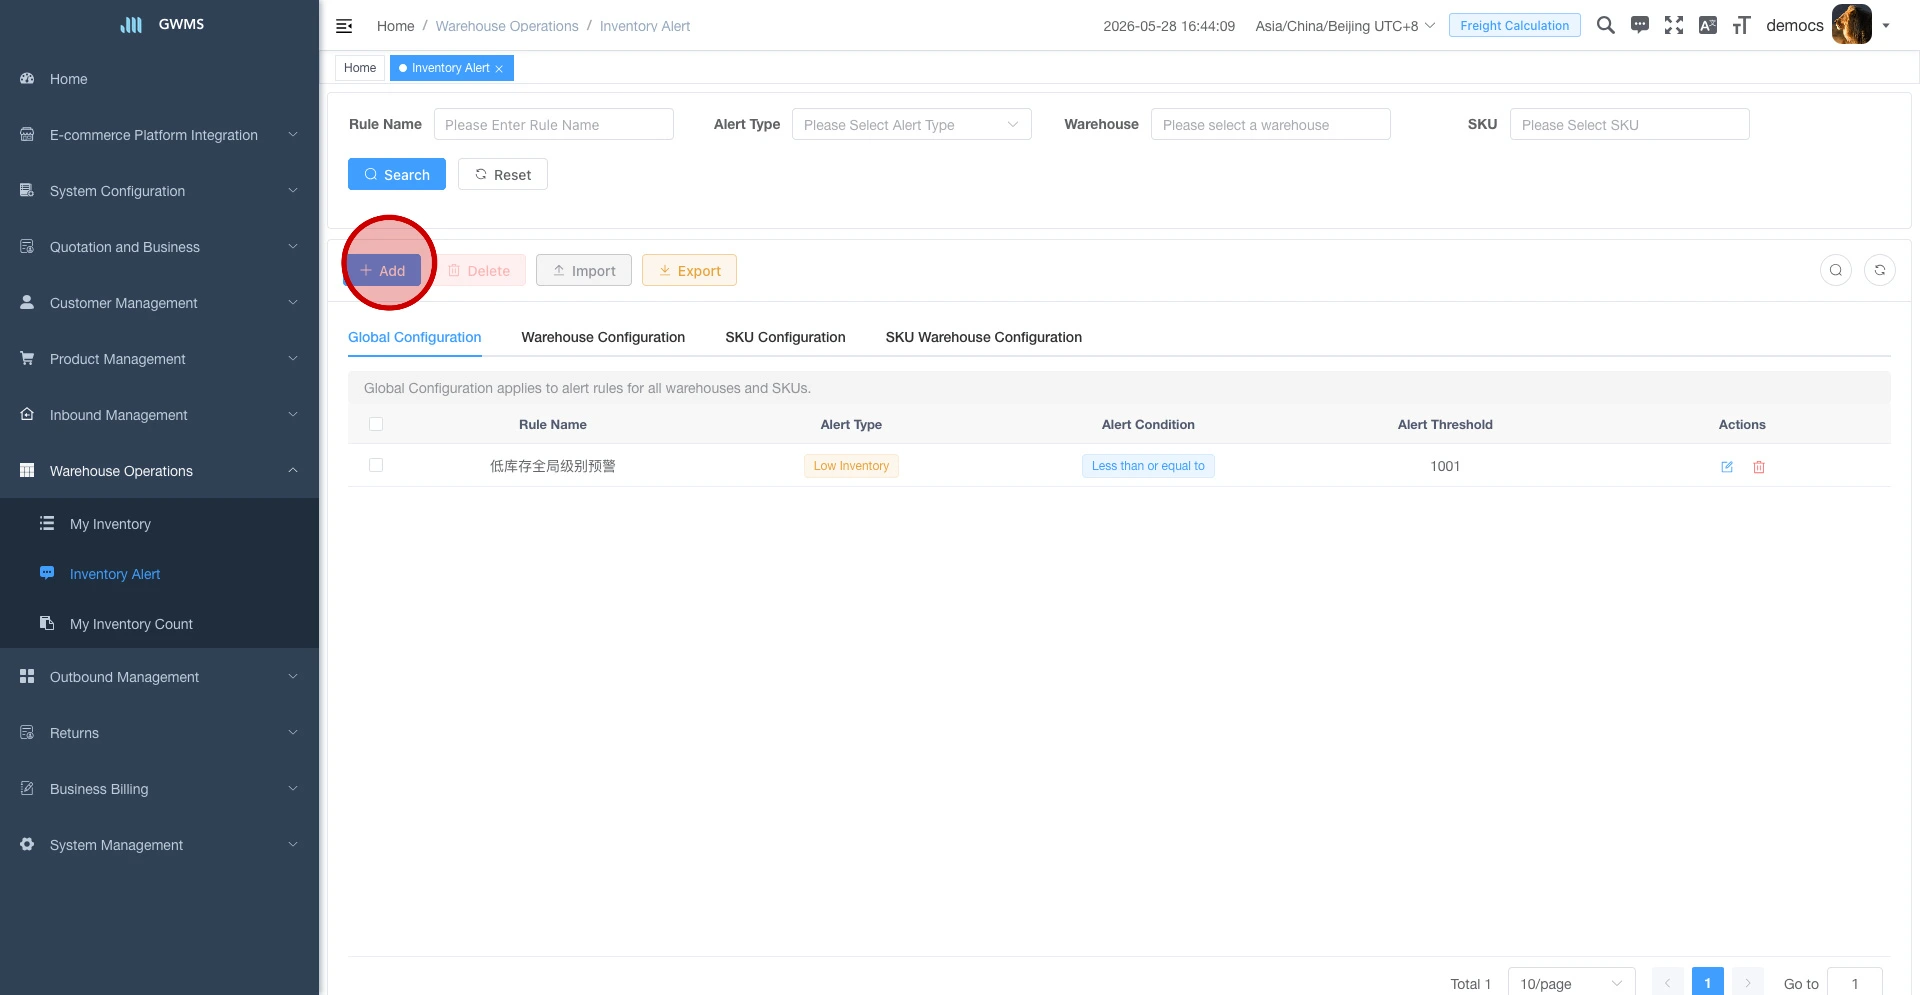Close the Inventory Alert tab
Screen dimensions: 1920x995
click(x=499, y=69)
